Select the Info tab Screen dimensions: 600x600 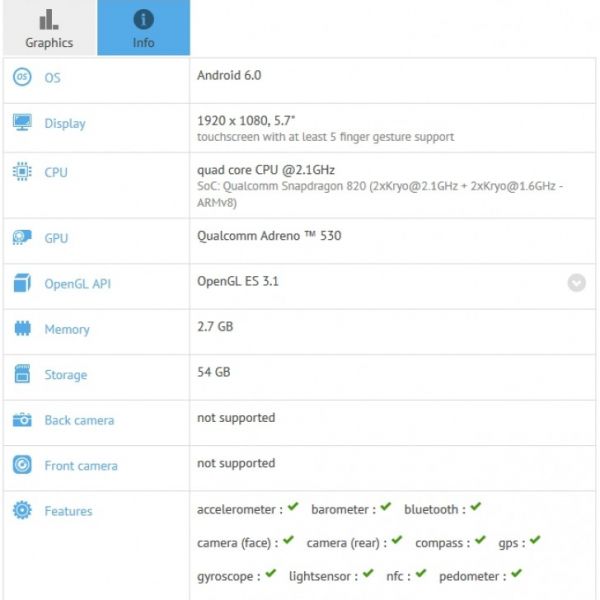pyautogui.click(x=143, y=28)
